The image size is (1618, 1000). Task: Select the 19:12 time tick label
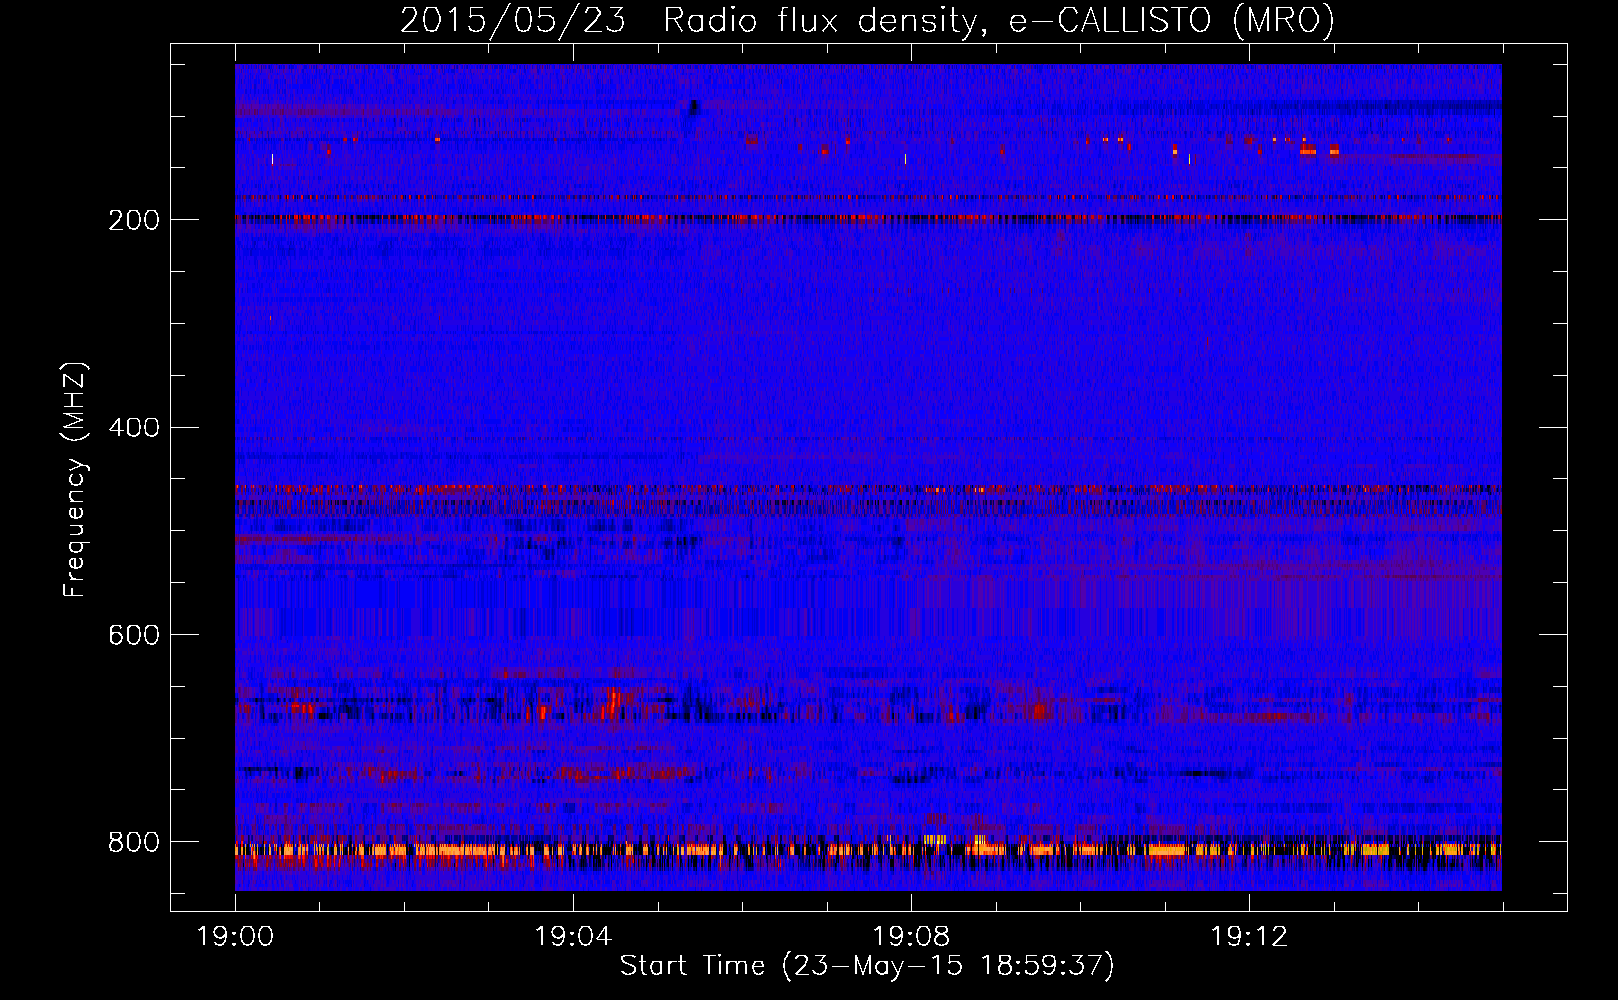point(1249,936)
